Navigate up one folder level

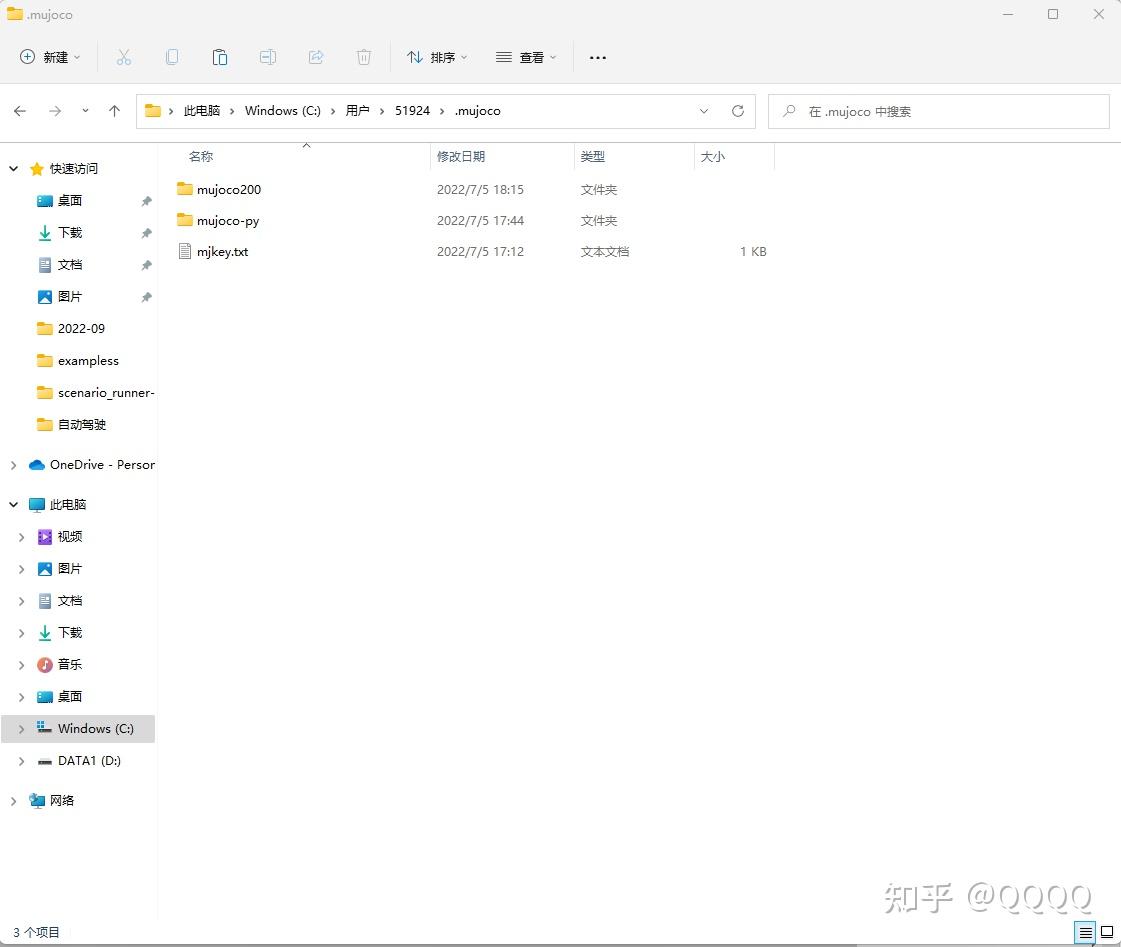pyautogui.click(x=114, y=111)
